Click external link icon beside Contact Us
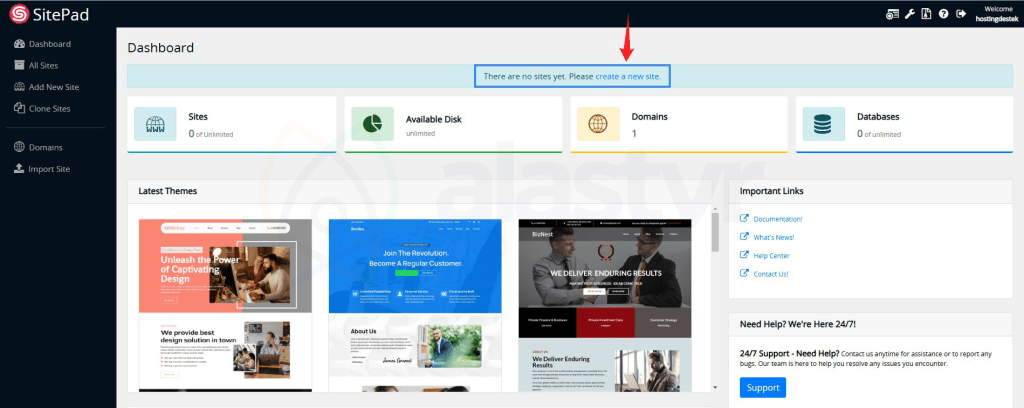 tap(744, 274)
